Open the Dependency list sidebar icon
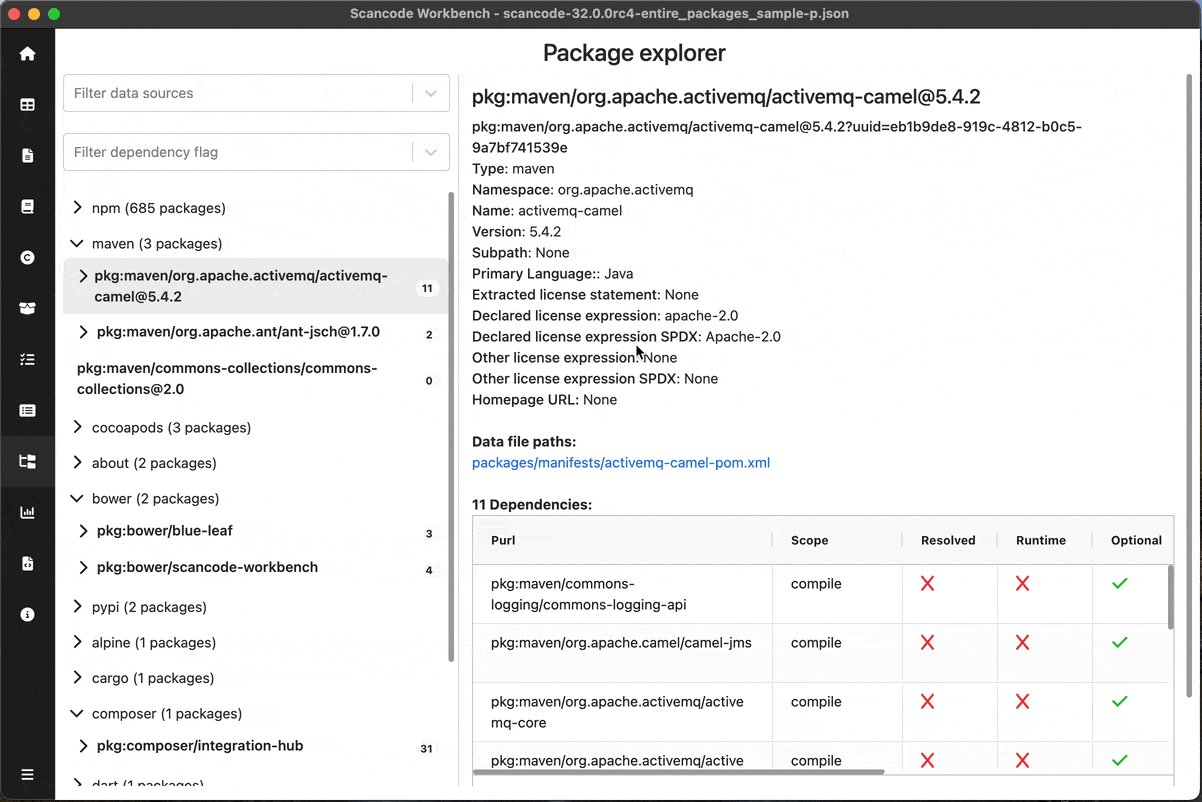1202x802 pixels. [x=27, y=411]
